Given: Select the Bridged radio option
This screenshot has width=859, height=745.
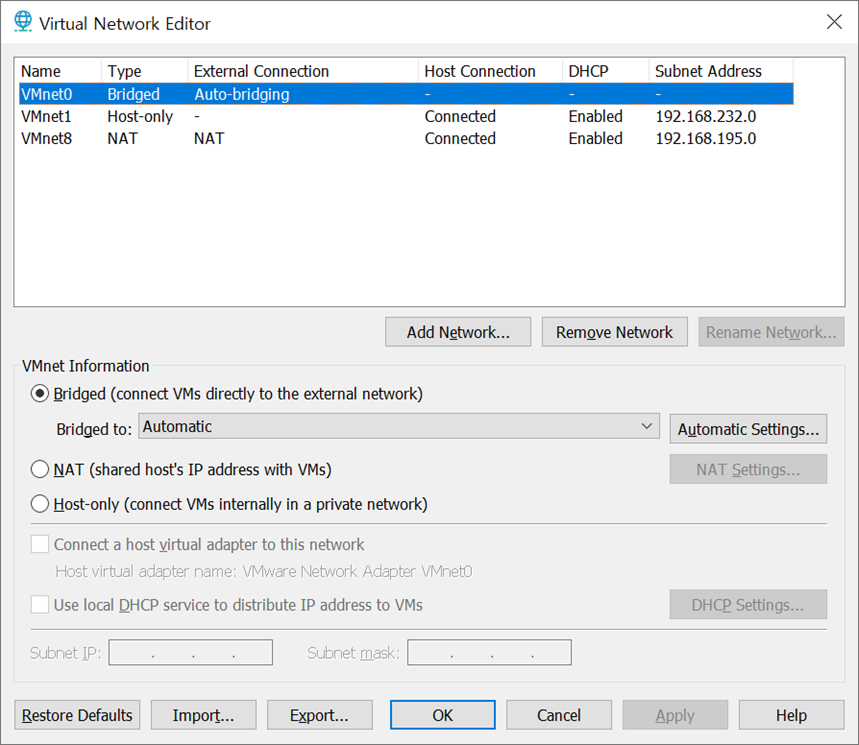Looking at the screenshot, I should 39,394.
